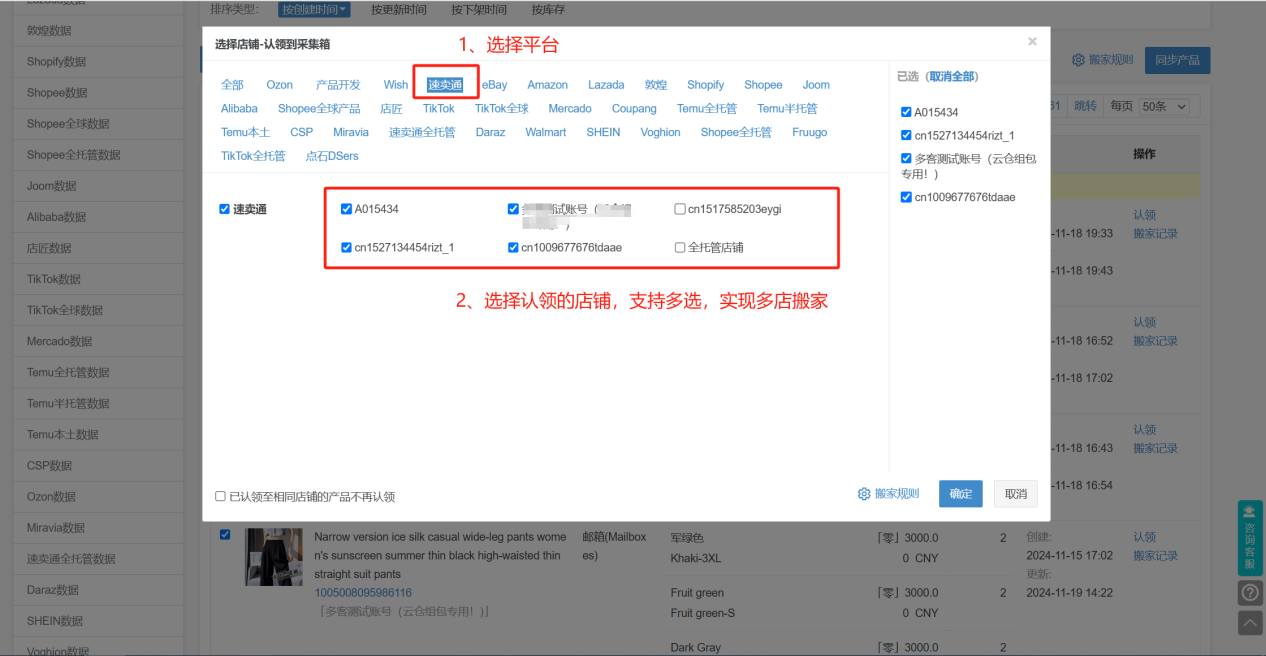Image resolution: width=1266 pixels, height=656 pixels.
Task: Open 搬家规则 link in dialog footer
Action: pos(897,494)
